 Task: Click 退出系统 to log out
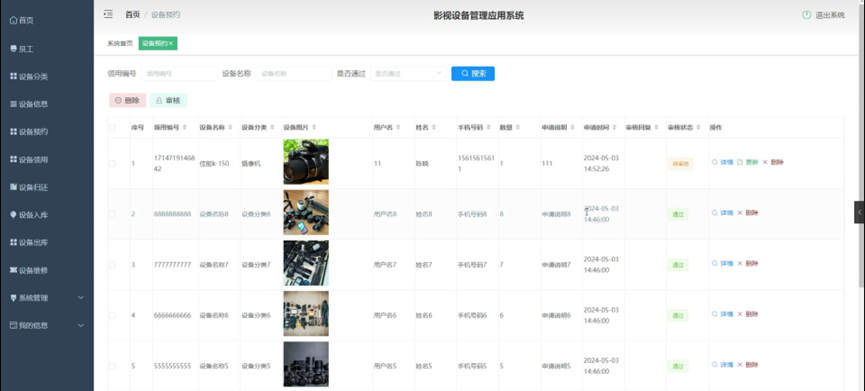pyautogui.click(x=823, y=15)
